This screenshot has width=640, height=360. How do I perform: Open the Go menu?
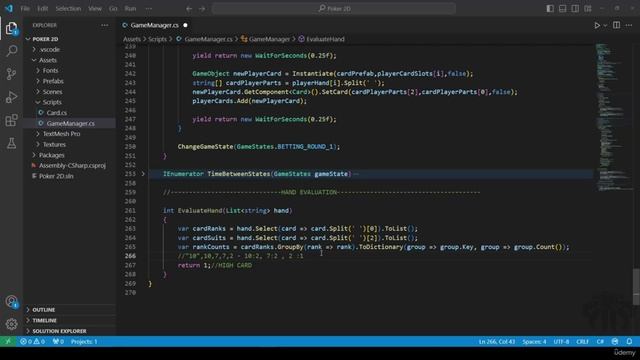[113, 9]
